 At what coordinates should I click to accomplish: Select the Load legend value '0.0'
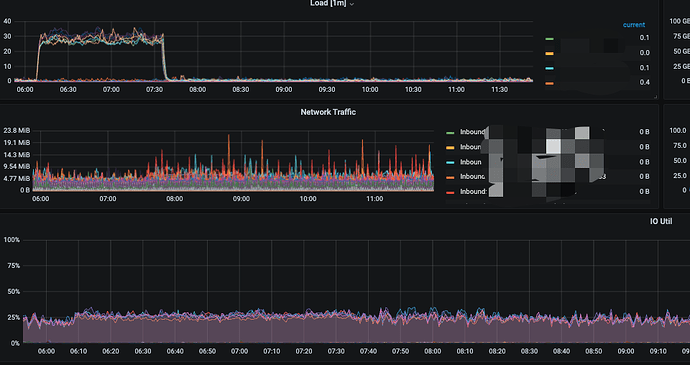coord(644,53)
